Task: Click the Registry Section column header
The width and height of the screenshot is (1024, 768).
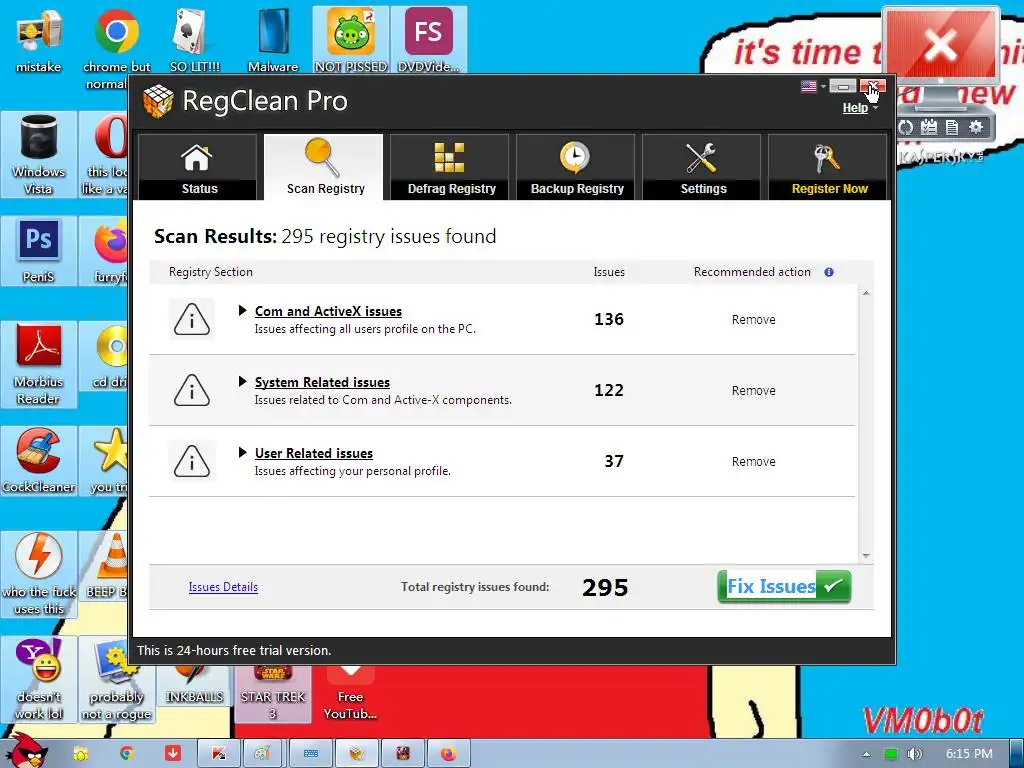Action: [210, 272]
